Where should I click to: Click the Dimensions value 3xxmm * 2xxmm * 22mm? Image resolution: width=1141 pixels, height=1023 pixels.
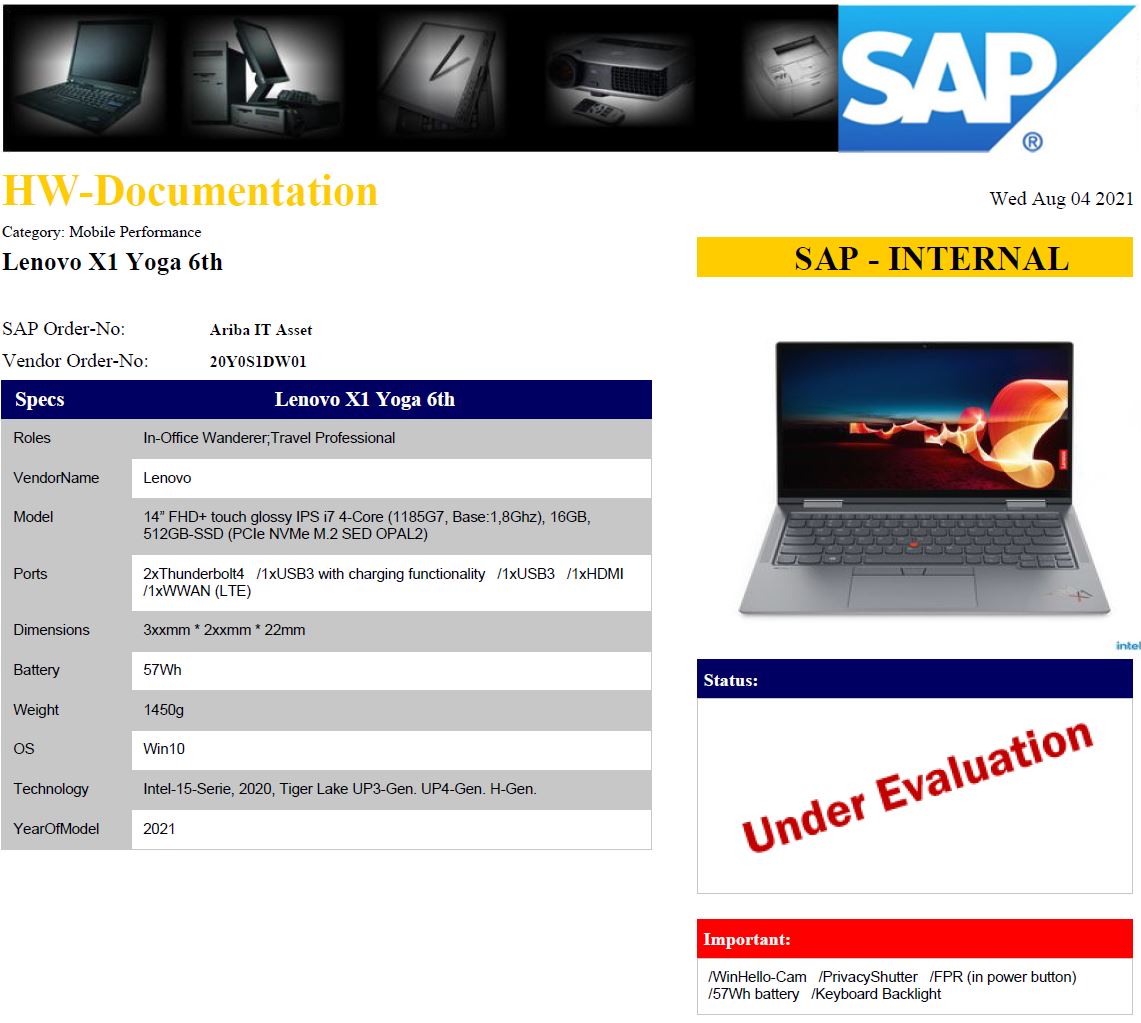click(x=224, y=630)
